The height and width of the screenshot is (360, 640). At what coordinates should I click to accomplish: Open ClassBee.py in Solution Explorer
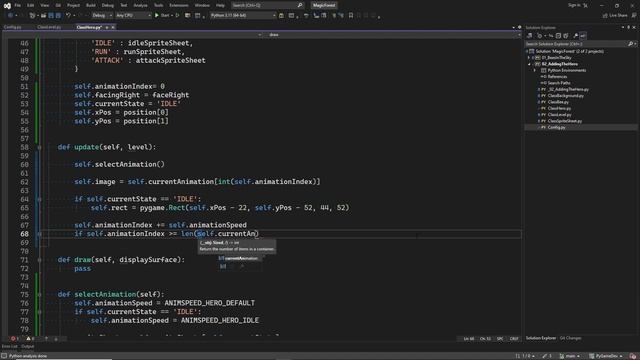click(x=558, y=102)
